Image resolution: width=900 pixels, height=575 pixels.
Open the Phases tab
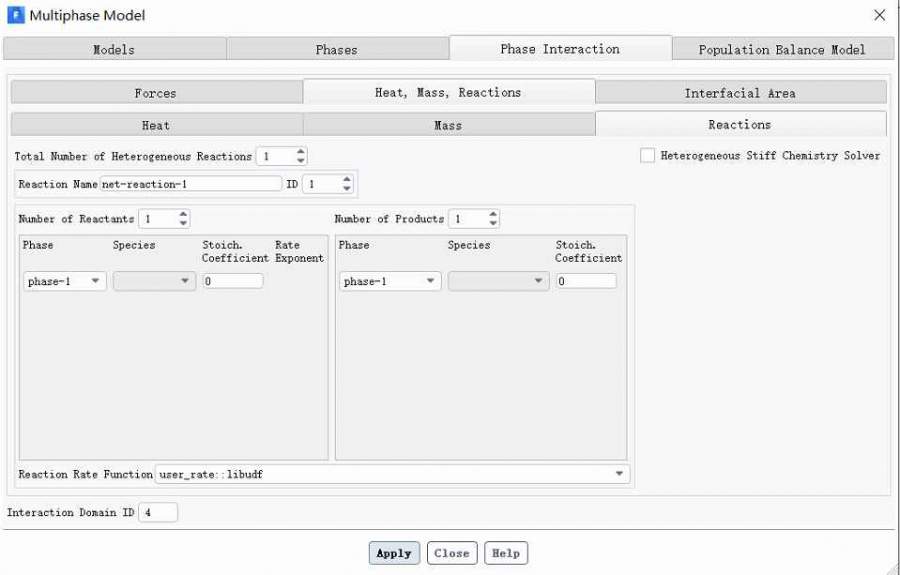click(337, 49)
